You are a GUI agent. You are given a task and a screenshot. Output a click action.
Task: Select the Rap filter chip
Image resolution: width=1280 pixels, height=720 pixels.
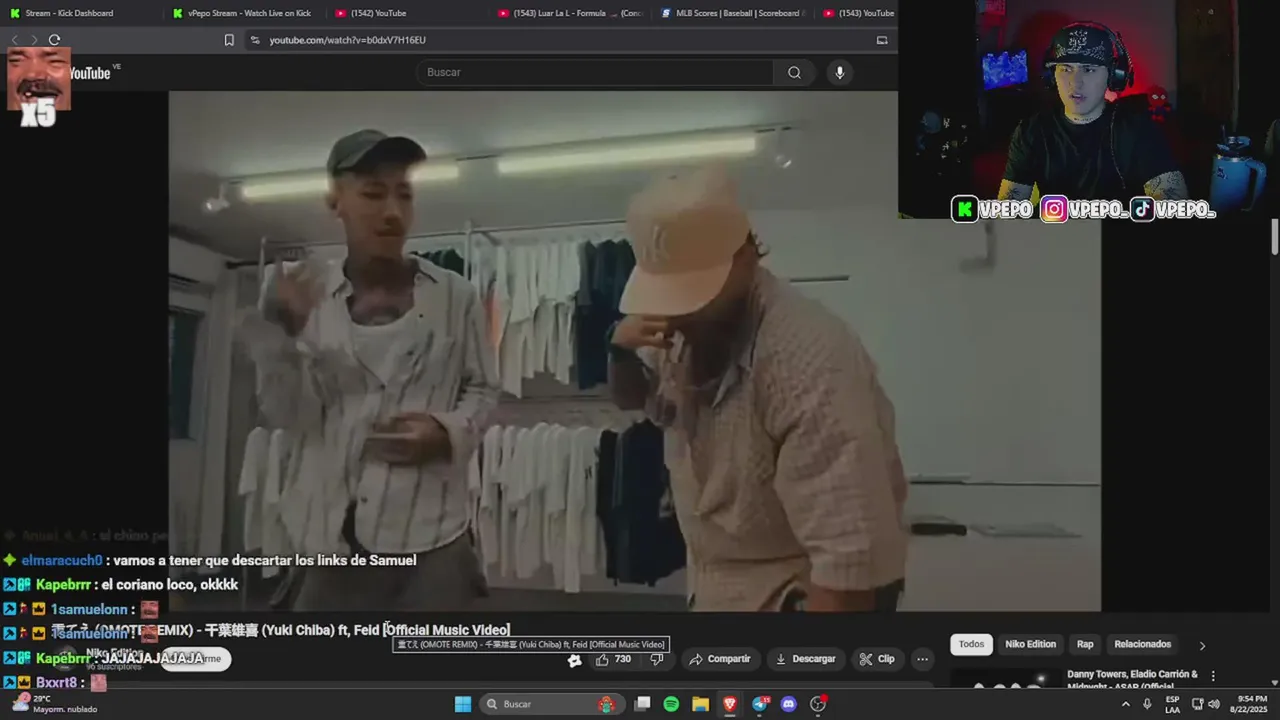tap(1085, 644)
